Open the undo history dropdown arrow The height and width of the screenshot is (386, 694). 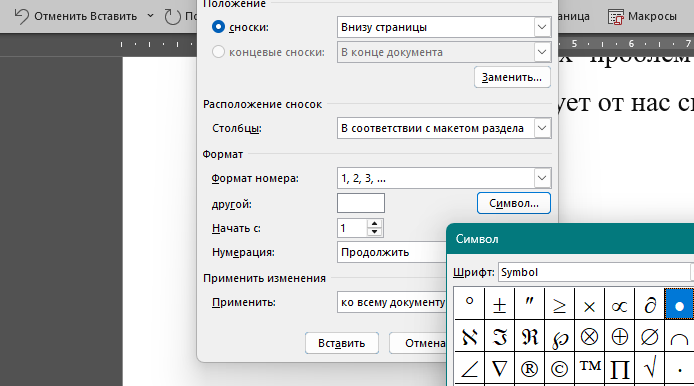[150, 16]
